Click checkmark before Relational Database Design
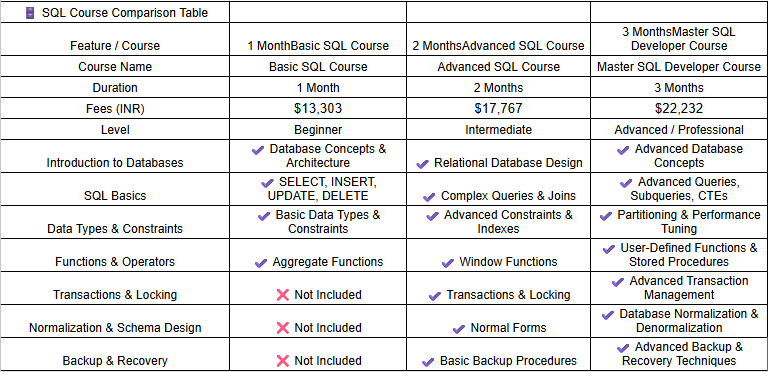 coord(422,163)
